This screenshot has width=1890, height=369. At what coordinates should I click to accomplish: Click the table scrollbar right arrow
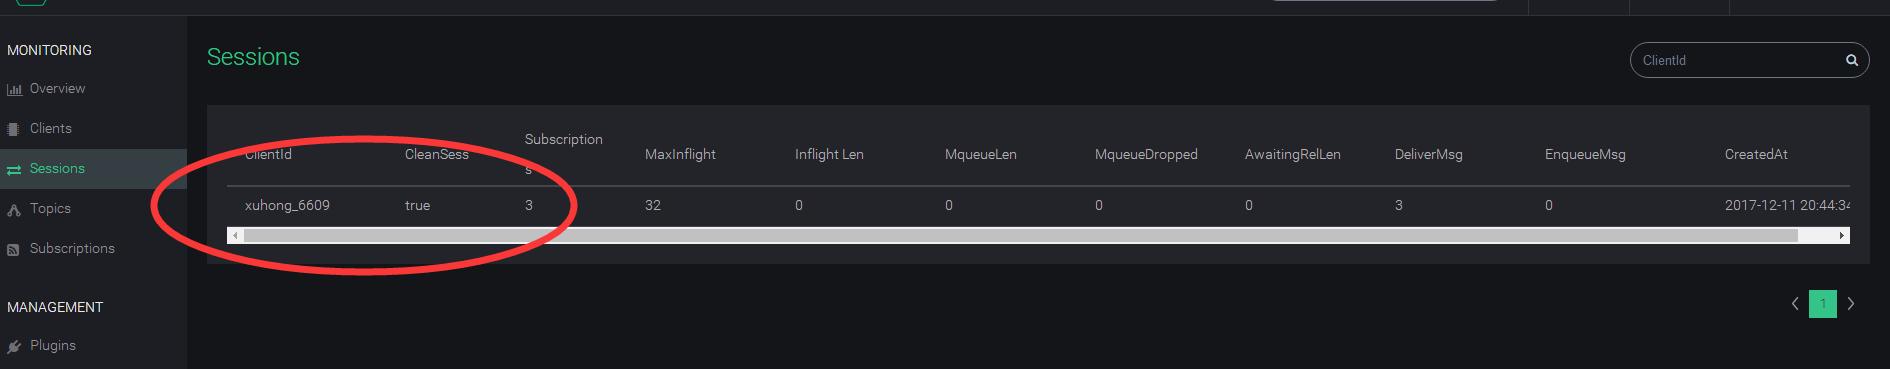(x=1842, y=236)
